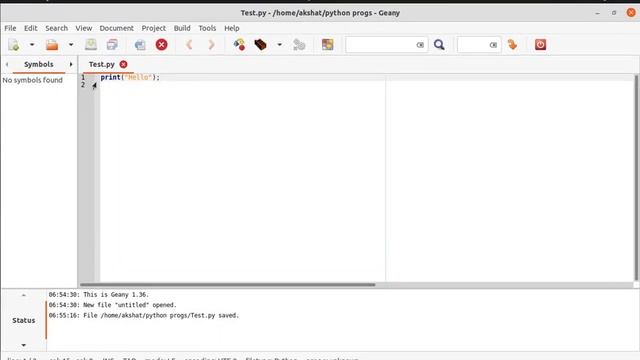The width and height of the screenshot is (640, 360).
Task: Clear the toolbar search field
Action: coord(420,45)
